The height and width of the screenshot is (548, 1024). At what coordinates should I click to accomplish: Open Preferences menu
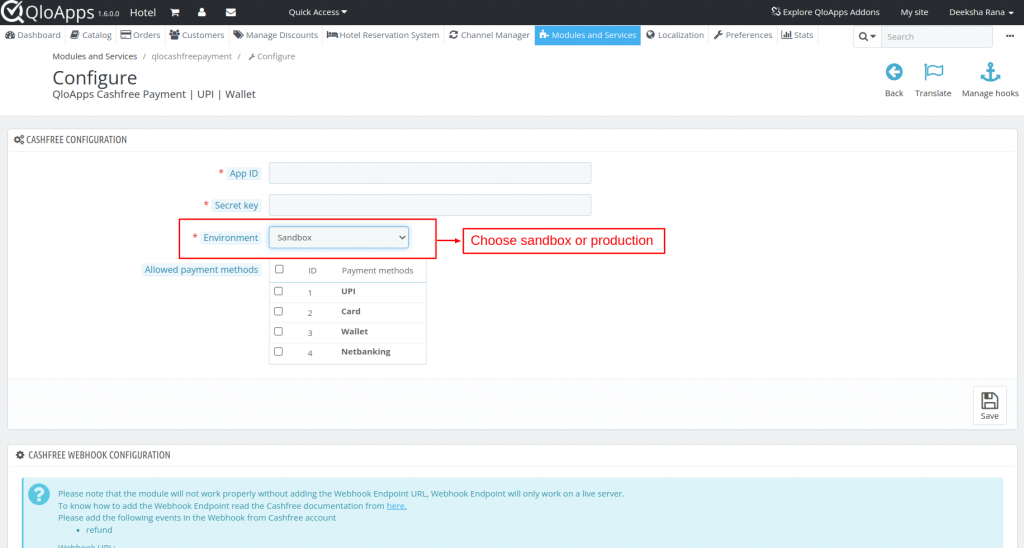[743, 35]
